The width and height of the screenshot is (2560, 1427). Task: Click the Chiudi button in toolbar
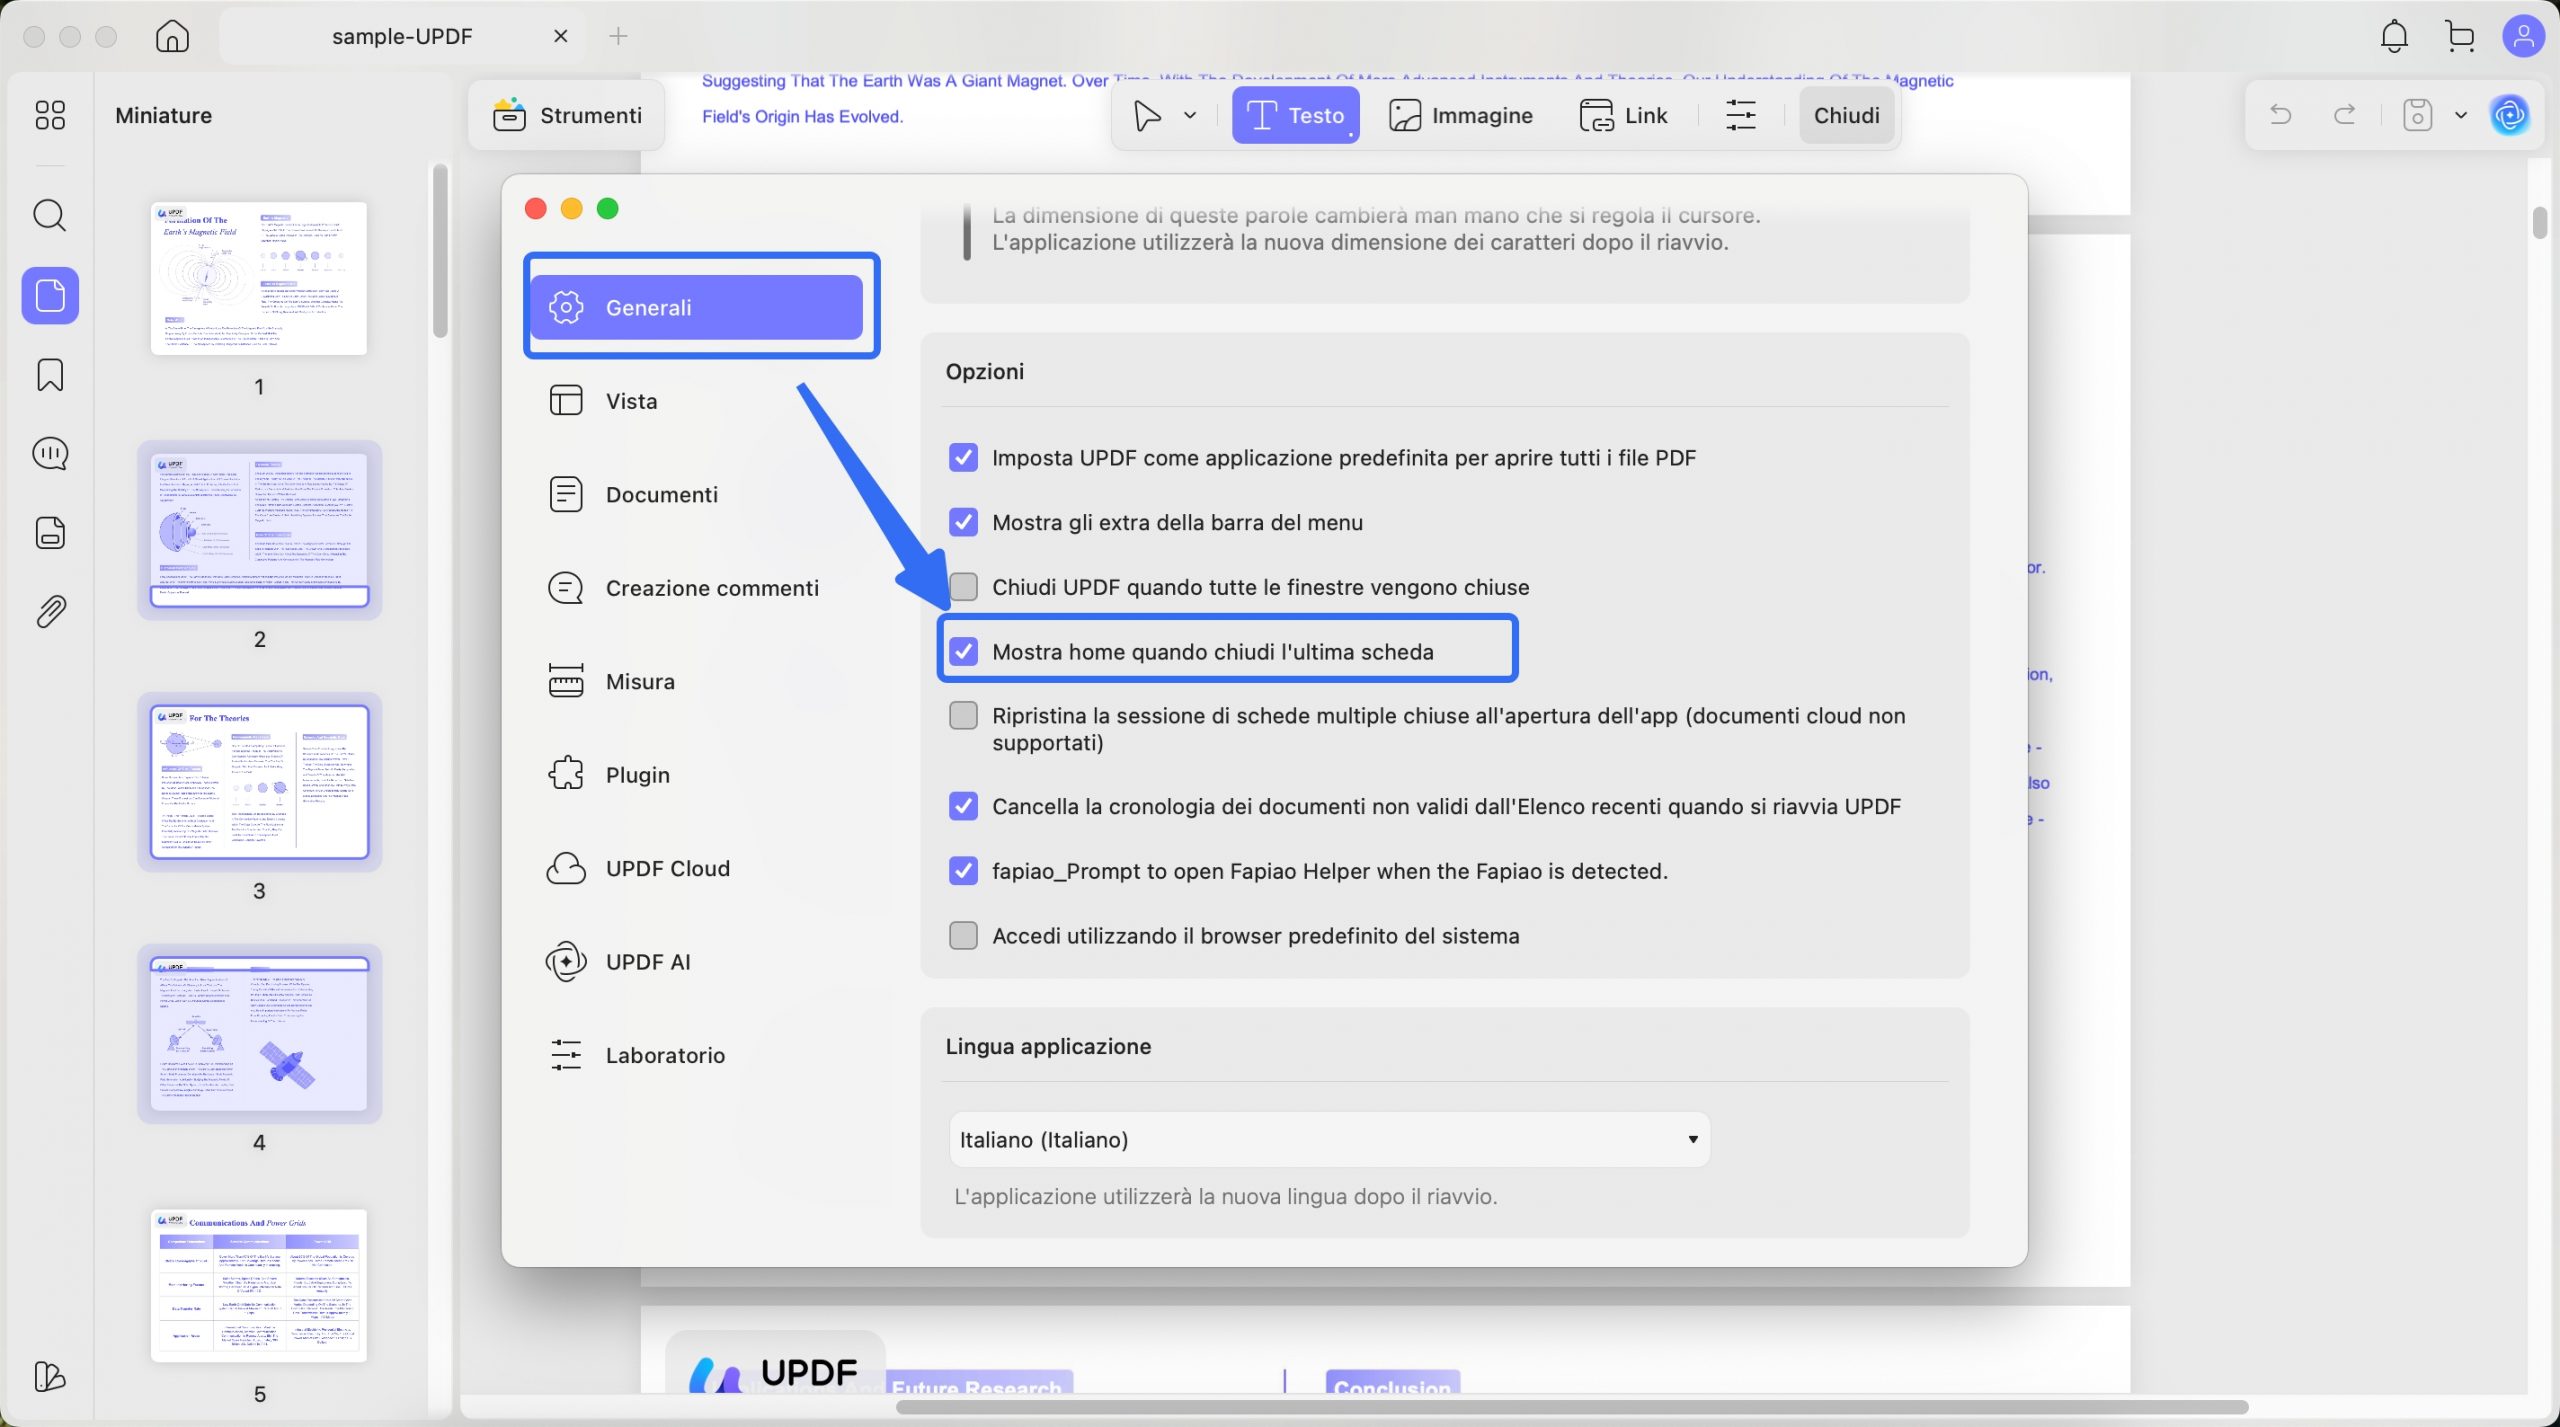point(1846,115)
